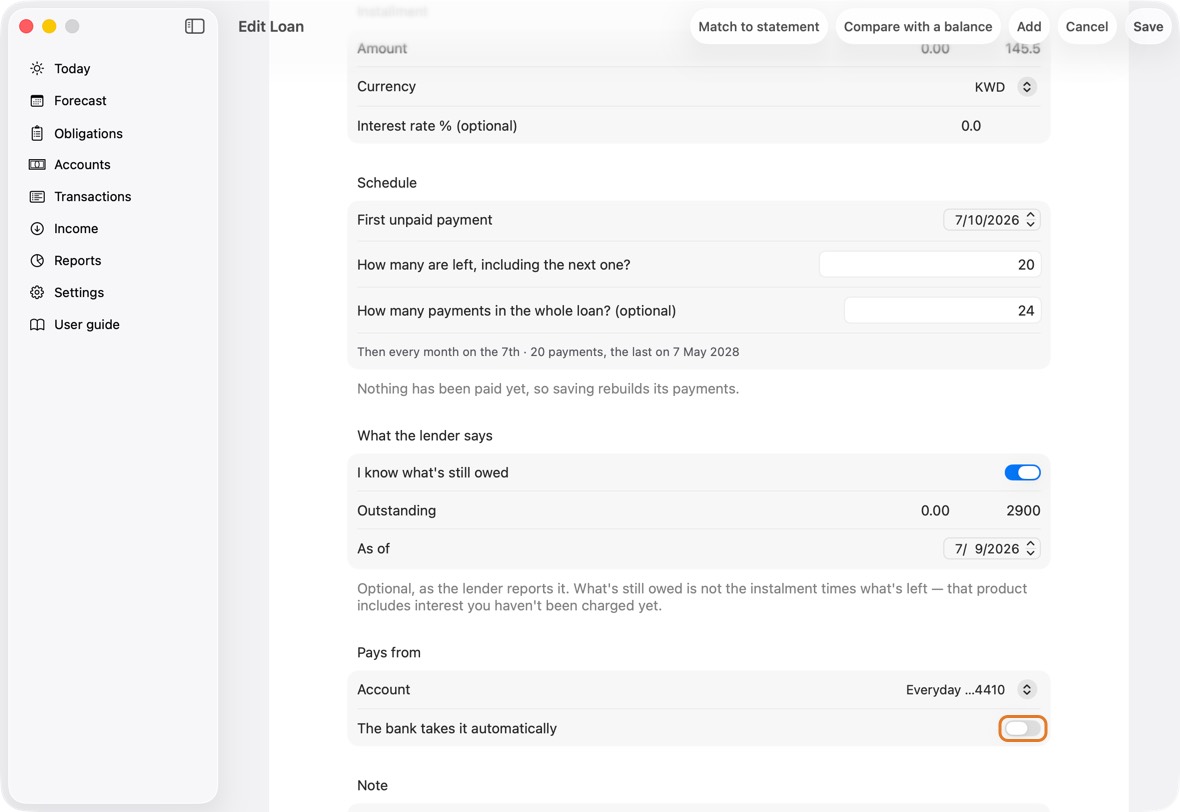Click the Today sun icon
Screen dimensions: 1180x812
37,68
